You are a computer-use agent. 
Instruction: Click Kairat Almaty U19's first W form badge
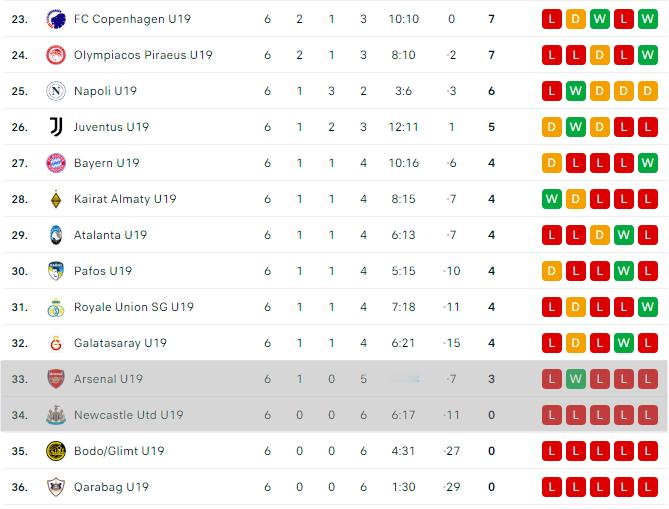pyautogui.click(x=552, y=199)
